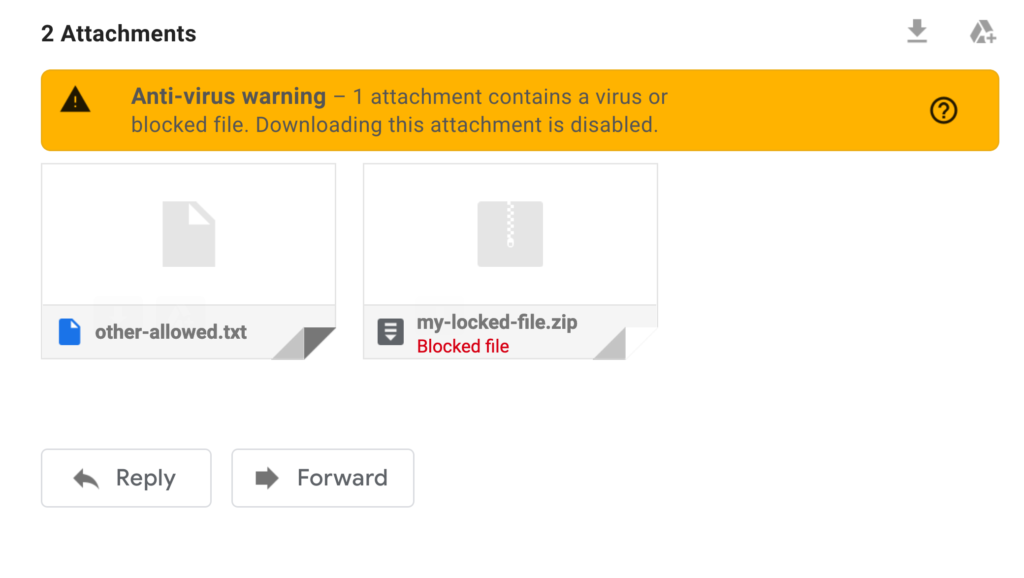Screen dimensions: 1024x578
Task: Click the Forward button
Action: pos(322,478)
